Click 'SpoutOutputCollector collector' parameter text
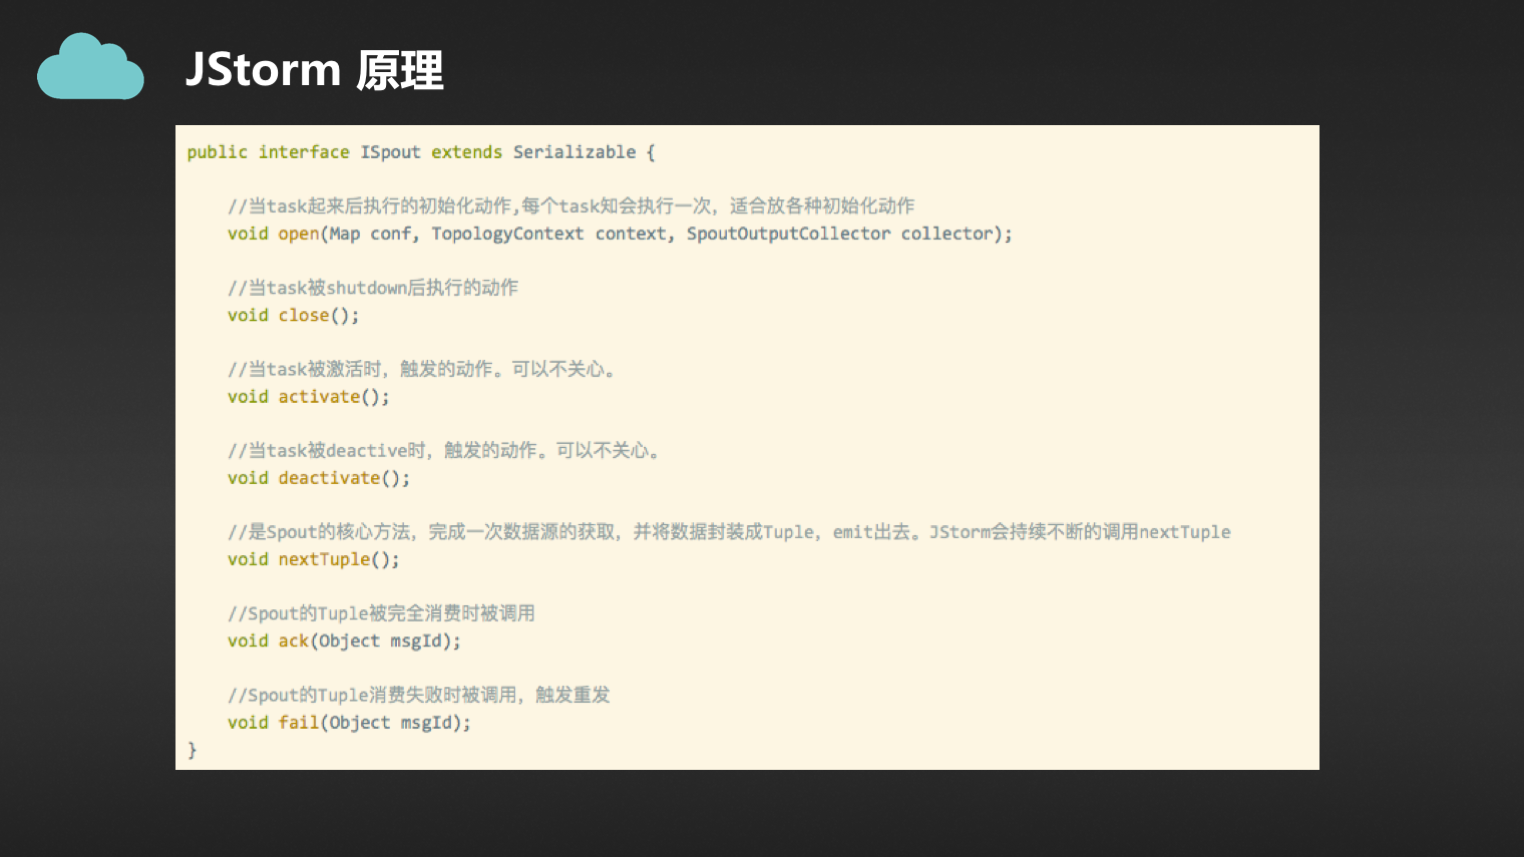This screenshot has height=857, width=1524. tap(840, 234)
